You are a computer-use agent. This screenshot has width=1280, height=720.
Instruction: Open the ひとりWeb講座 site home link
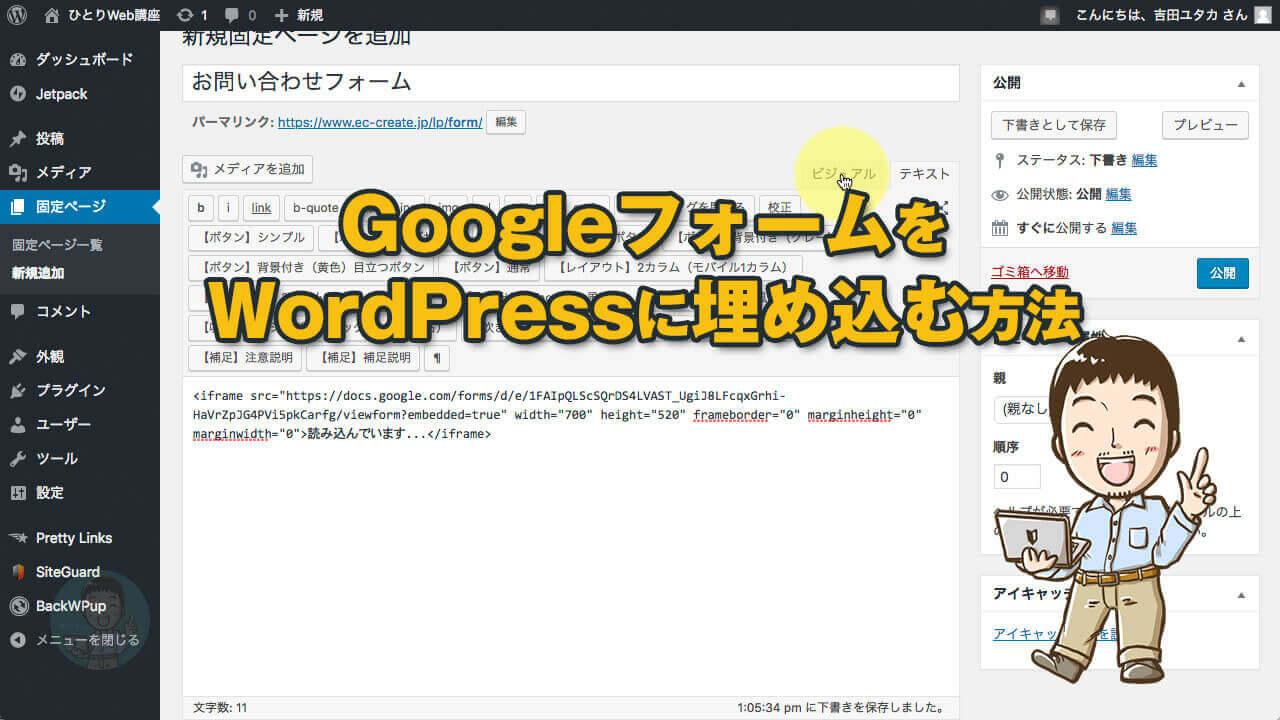103,15
